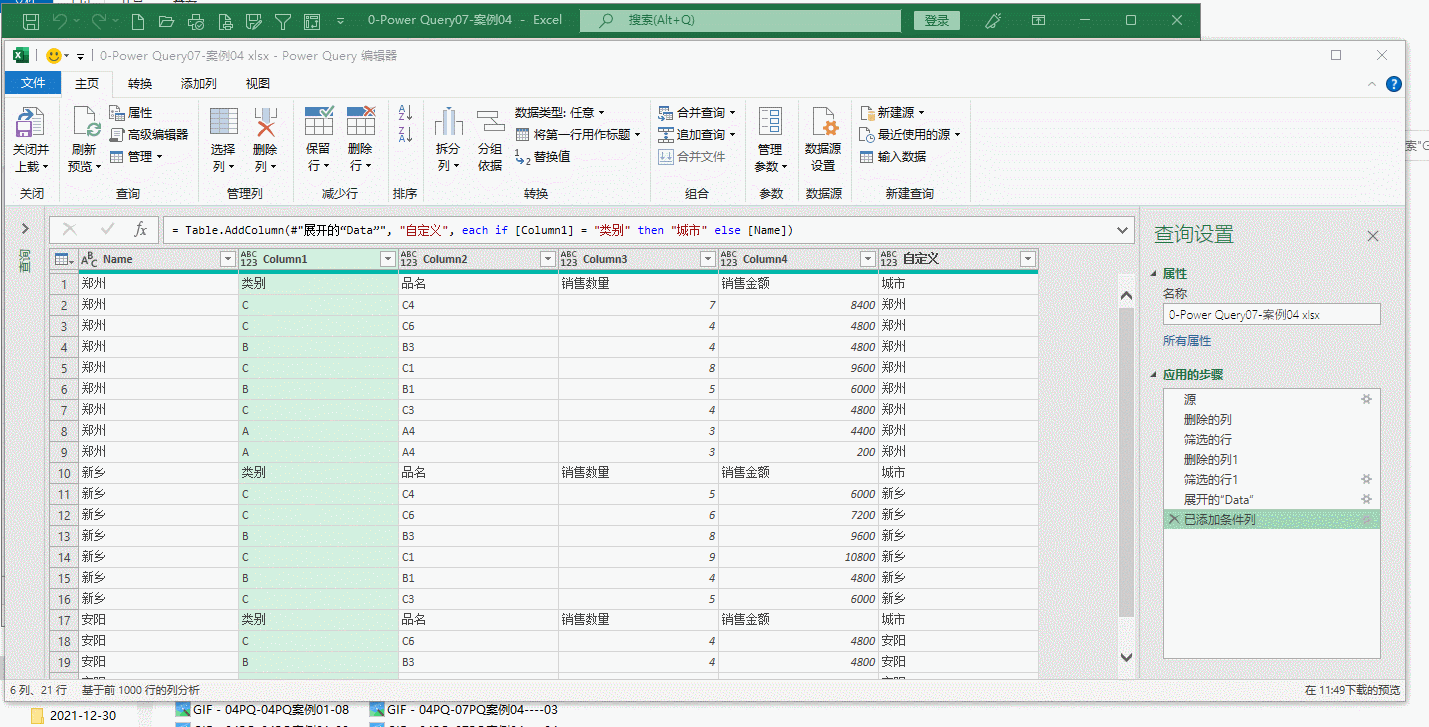Click the Choose Columns (选择列) icon

point(223,122)
